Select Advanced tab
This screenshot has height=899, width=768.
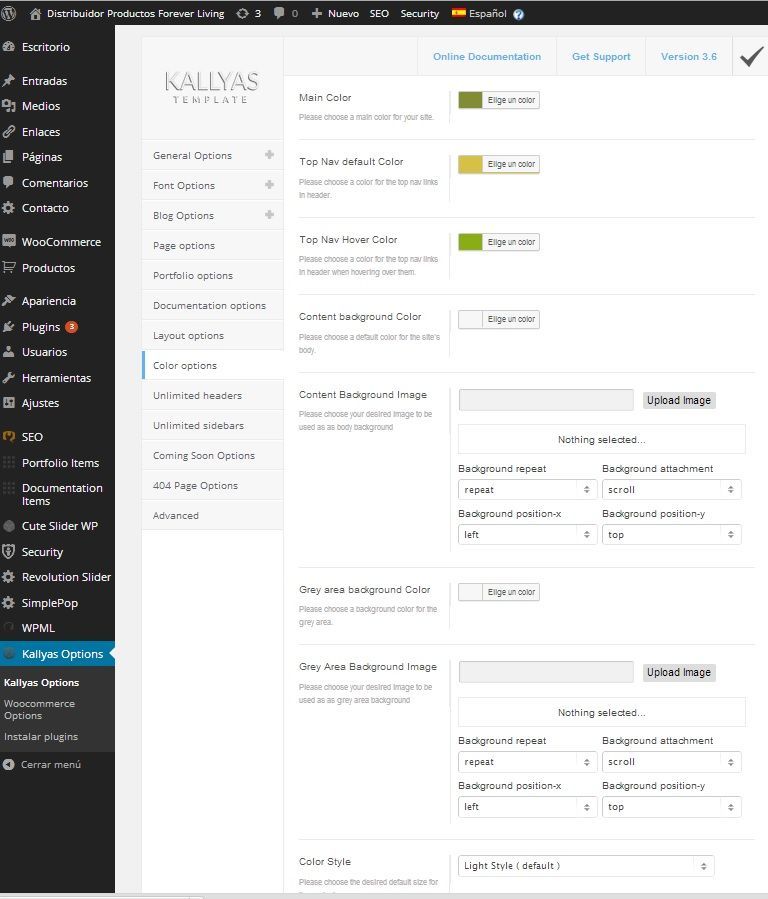tap(213, 515)
